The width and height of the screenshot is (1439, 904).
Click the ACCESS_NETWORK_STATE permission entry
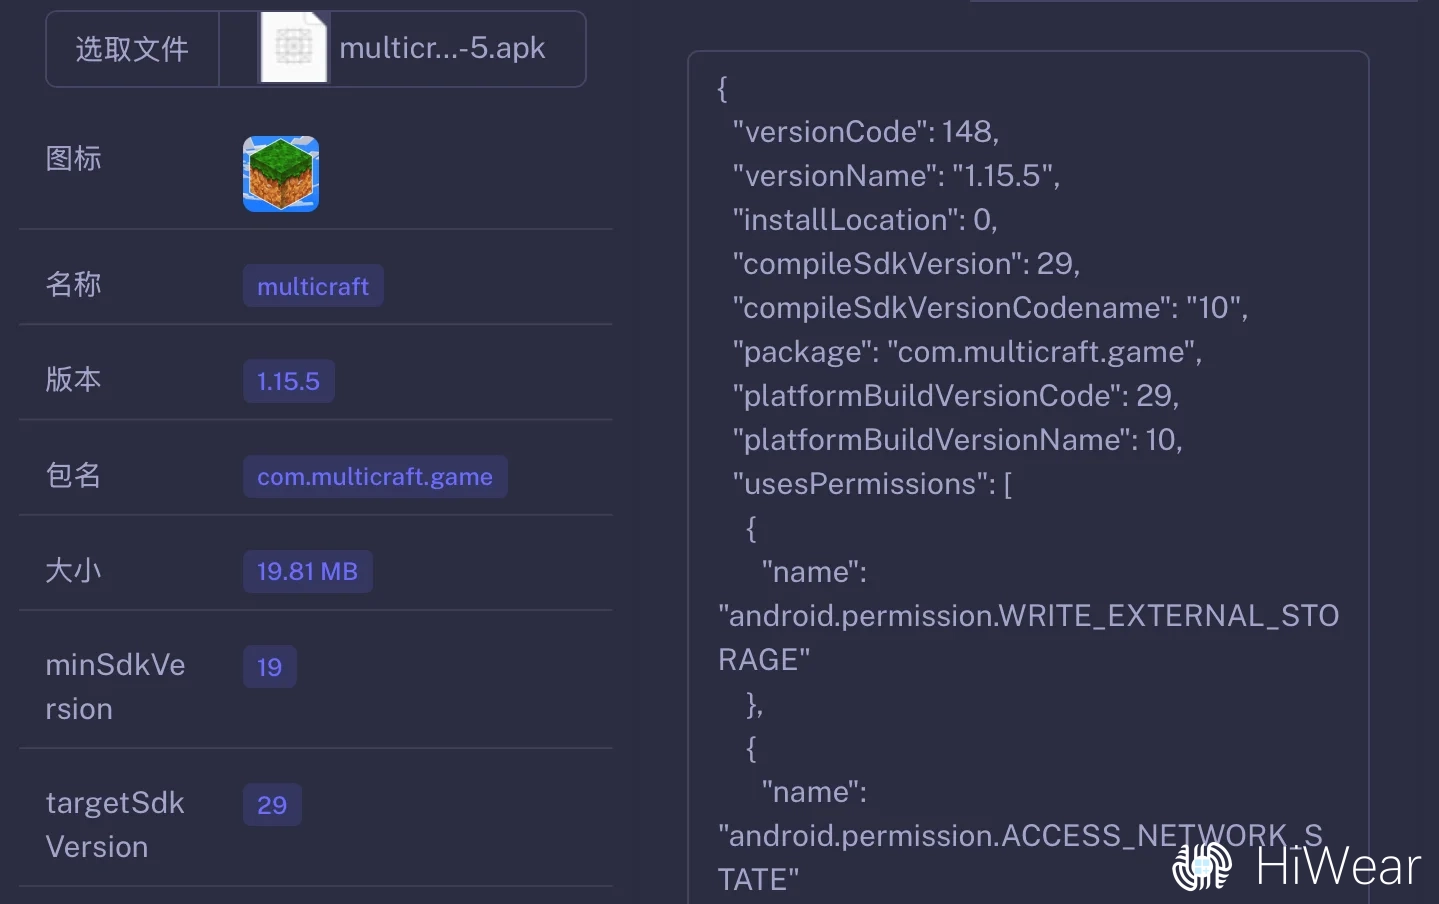tap(1020, 837)
